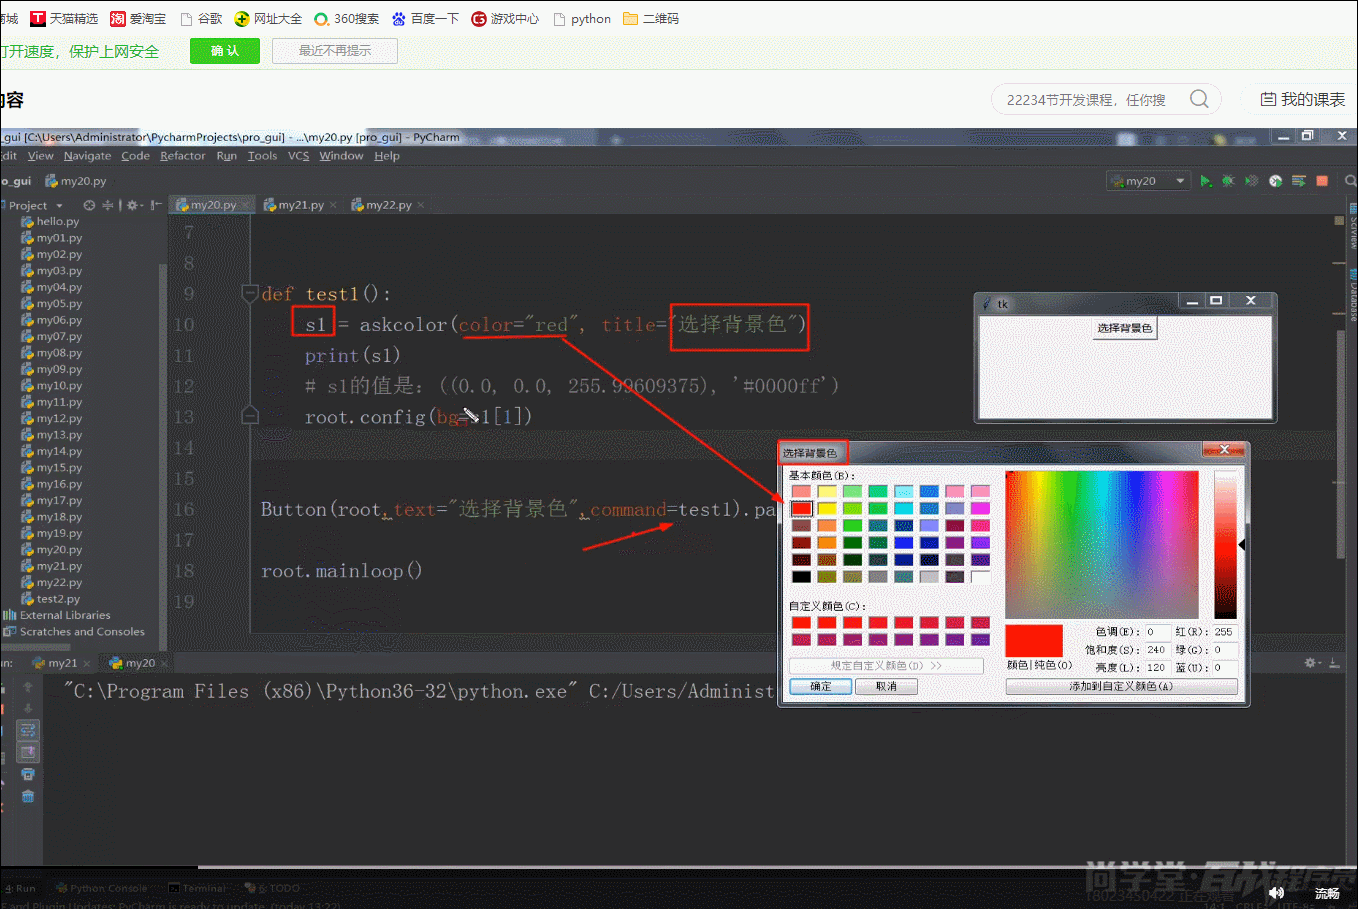Click the 最近不再提示 button
Screen dimensions: 1358x909
coord(335,51)
